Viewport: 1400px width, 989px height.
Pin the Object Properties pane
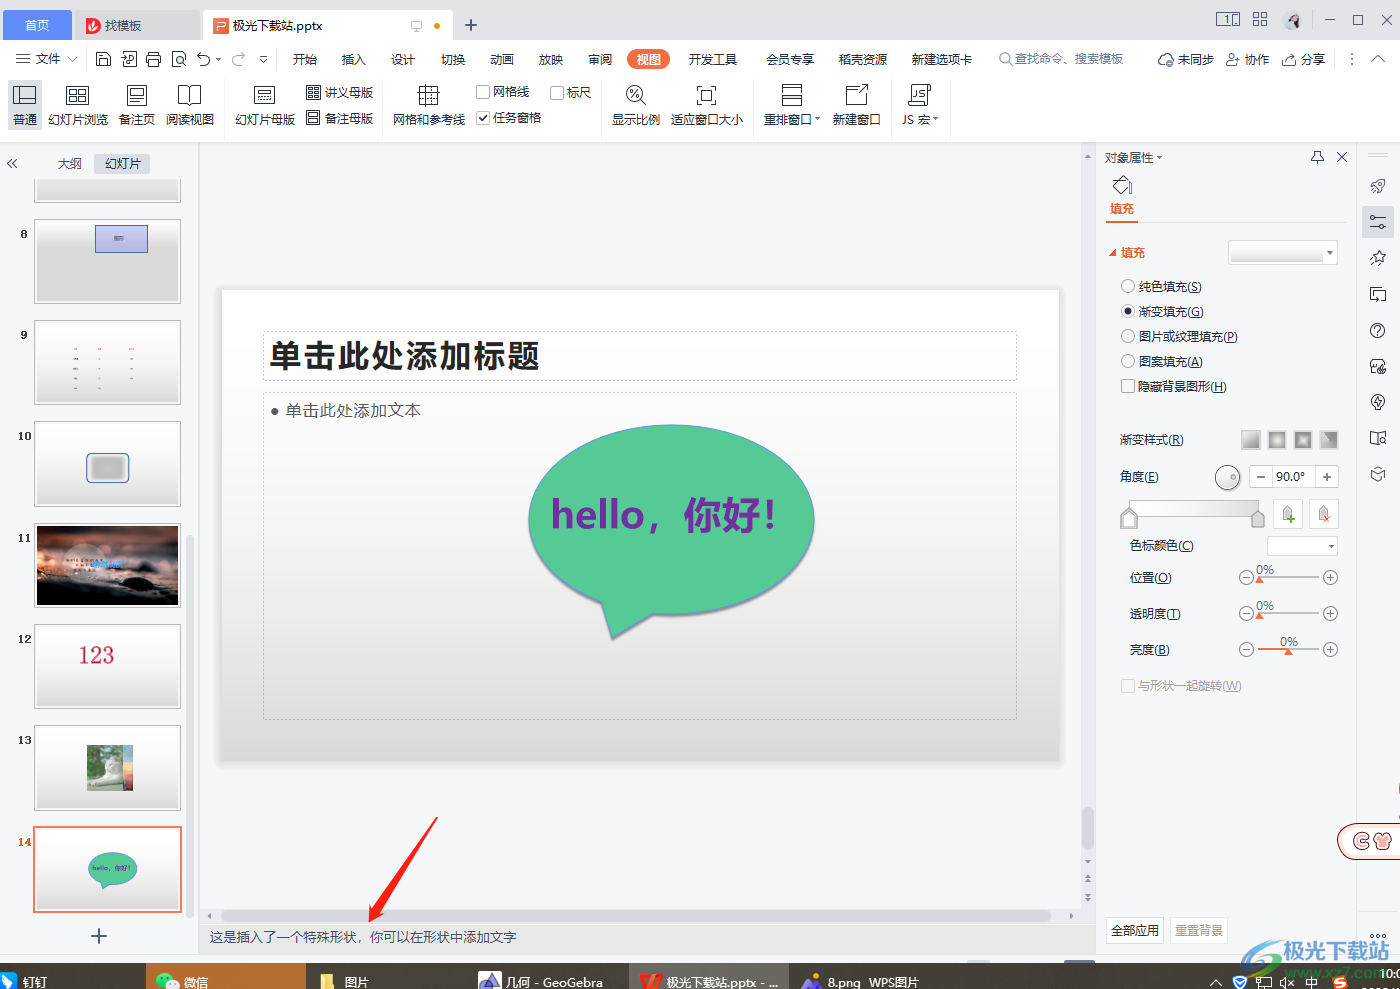click(1317, 157)
